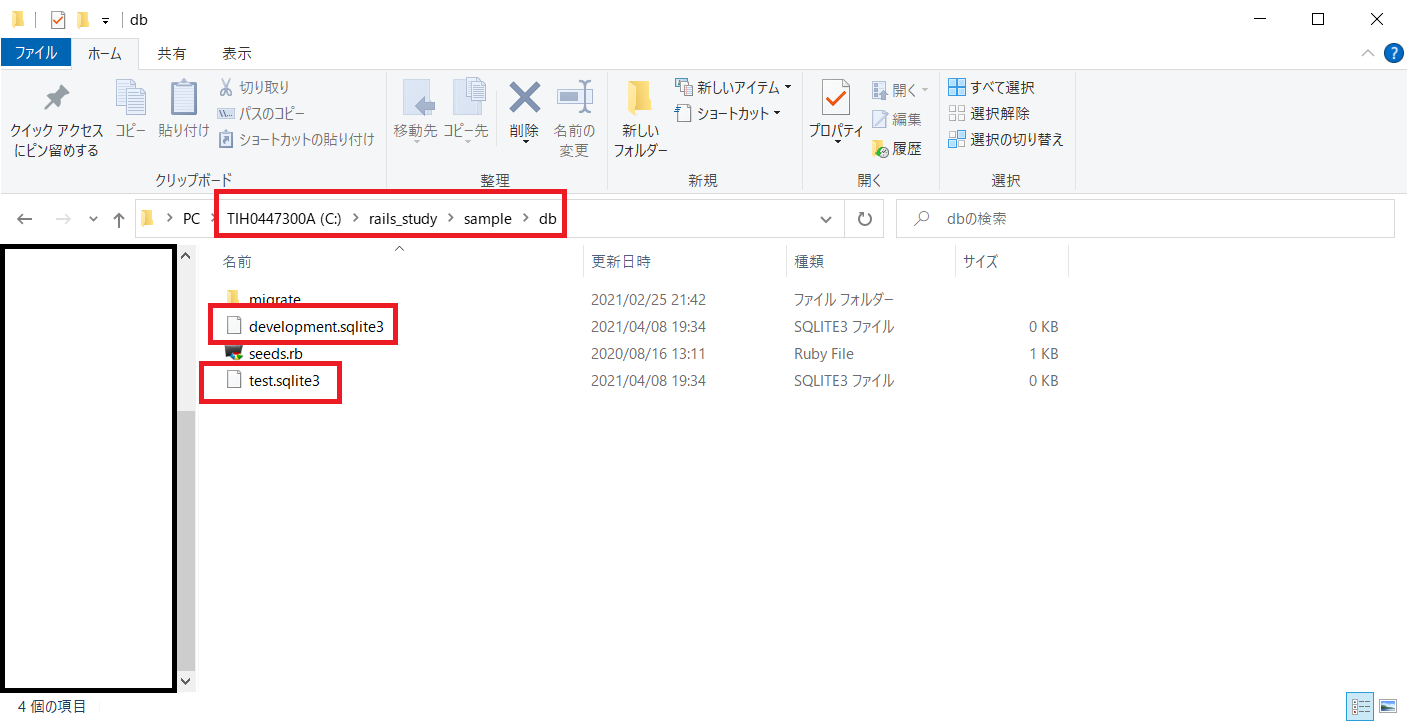
Task: Open the recent locations dropdown arrow
Action: (x=93, y=219)
